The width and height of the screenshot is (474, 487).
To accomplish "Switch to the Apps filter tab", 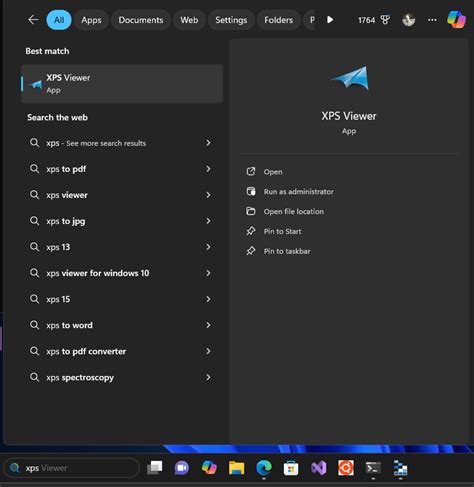I will click(91, 20).
